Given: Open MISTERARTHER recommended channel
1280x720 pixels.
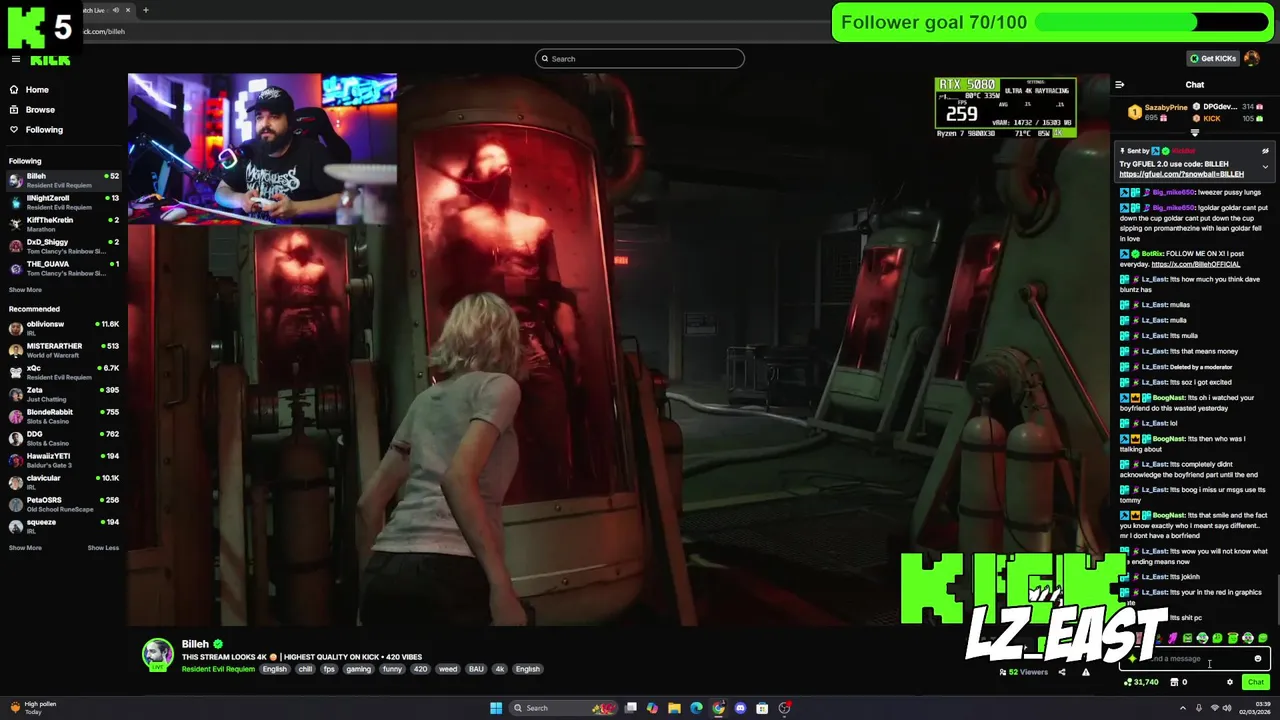Looking at the screenshot, I should point(63,350).
